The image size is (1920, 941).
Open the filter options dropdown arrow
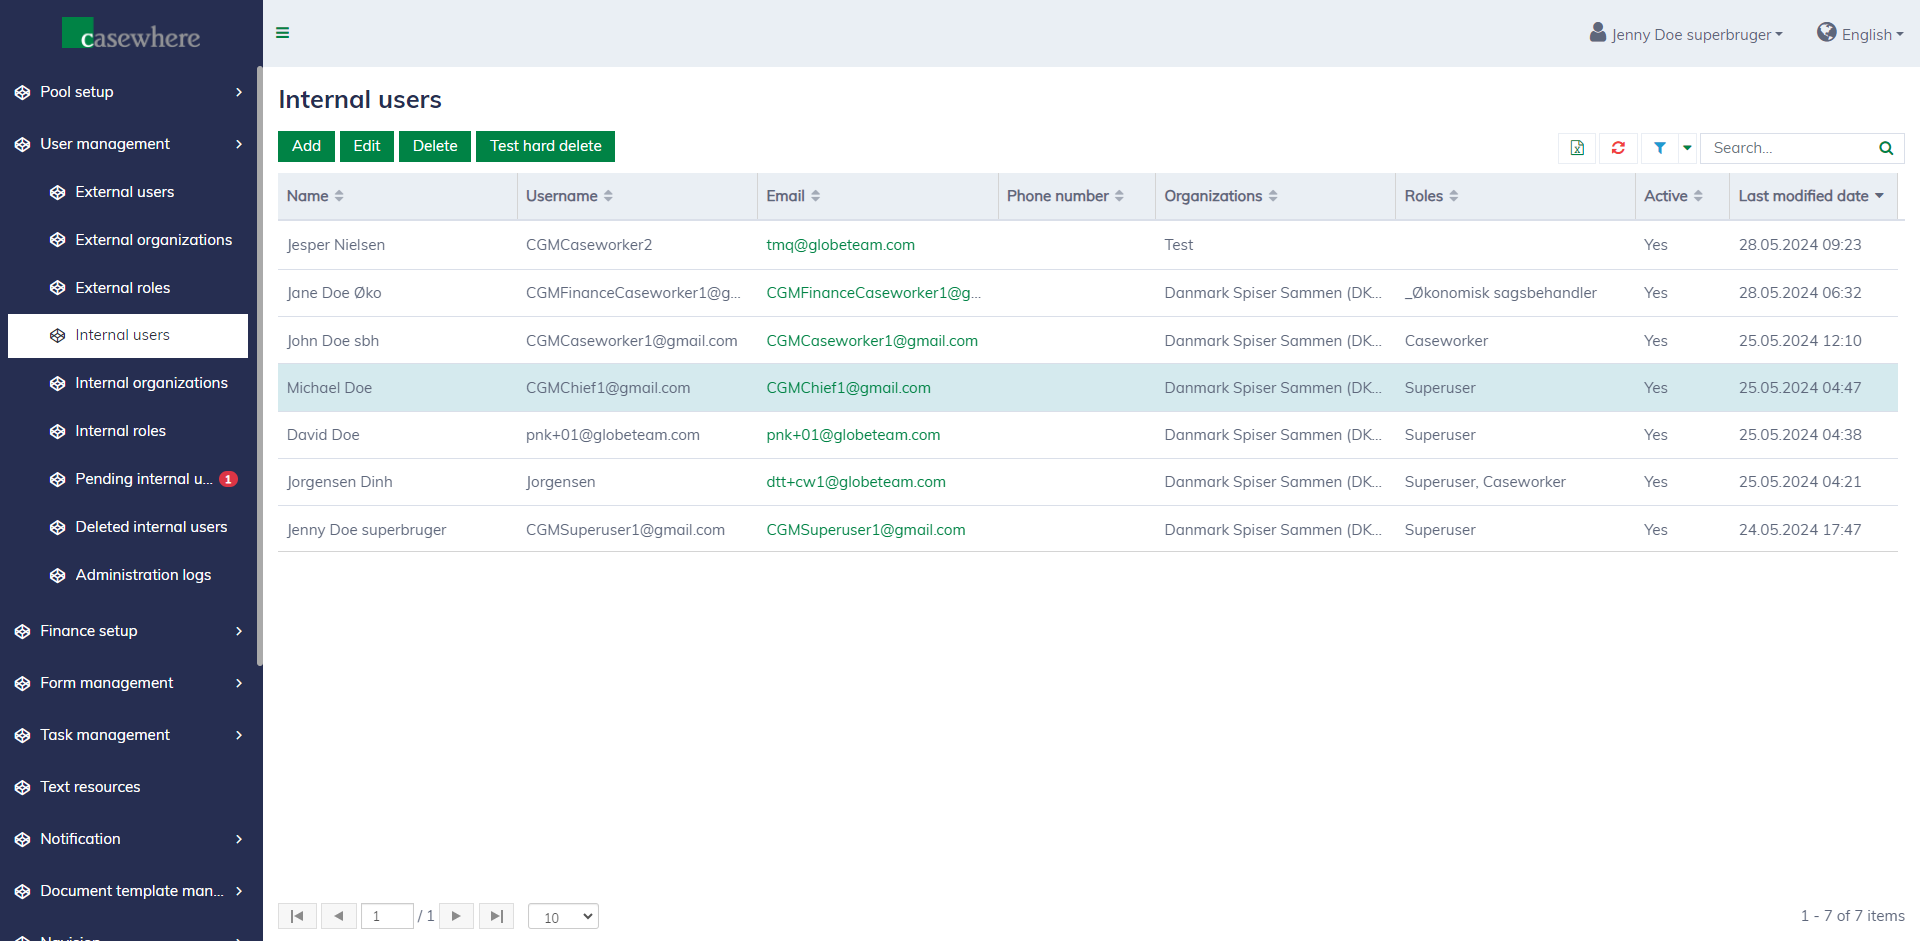point(1687,148)
